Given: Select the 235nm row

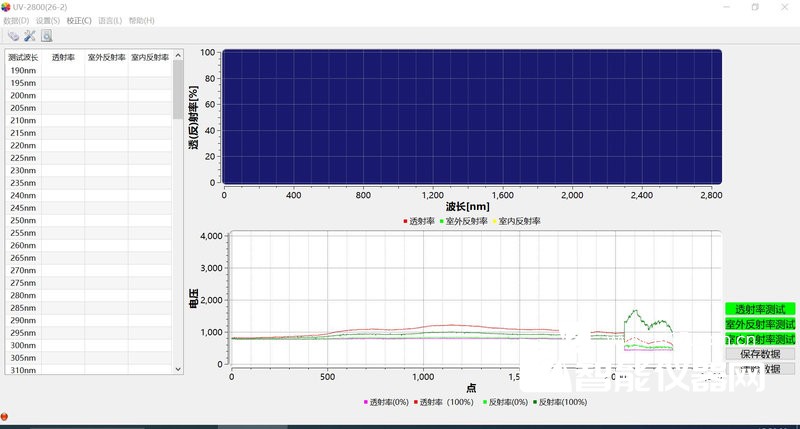Looking at the screenshot, I should (x=89, y=183).
